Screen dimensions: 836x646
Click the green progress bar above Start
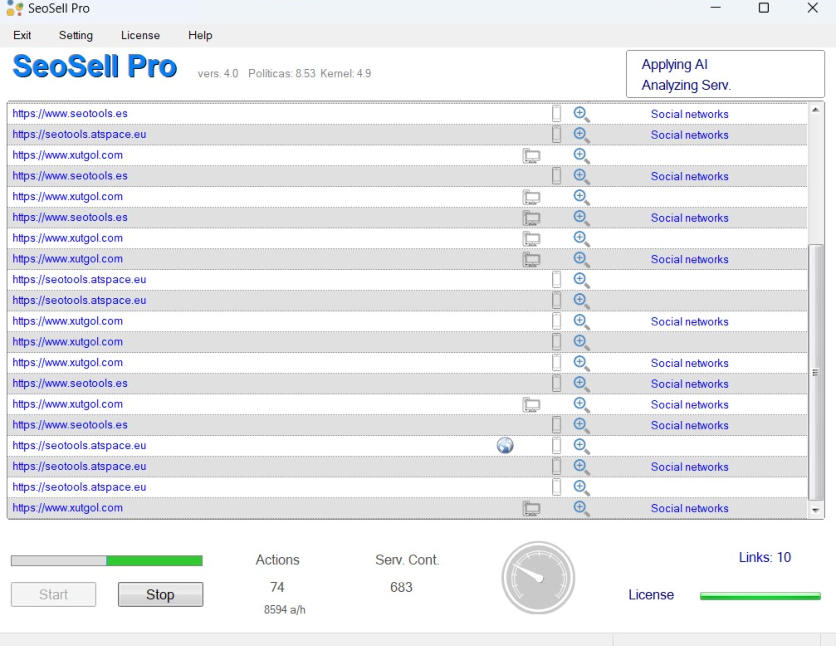[x=107, y=560]
